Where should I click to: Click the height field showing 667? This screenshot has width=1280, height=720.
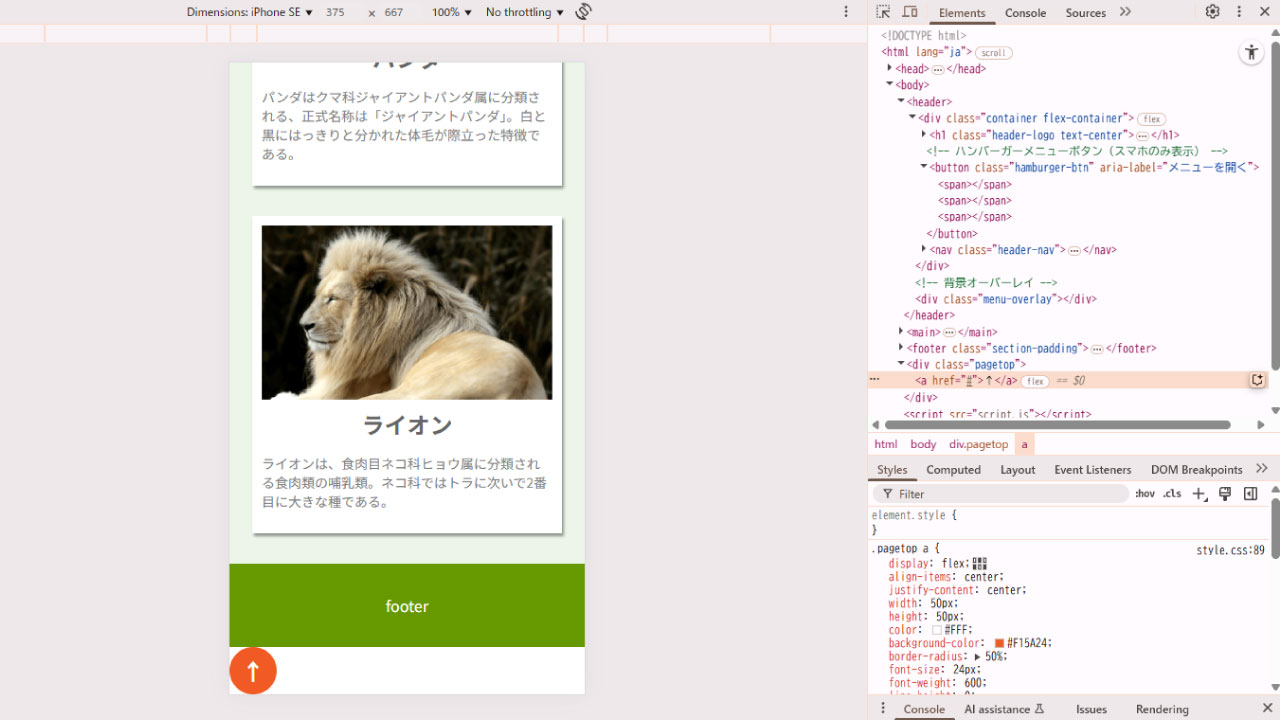tap(394, 12)
